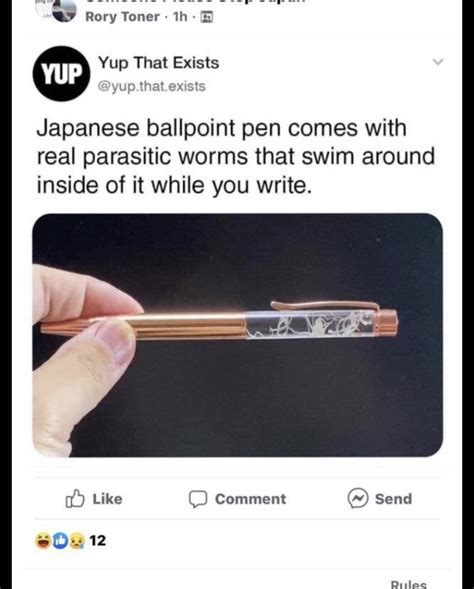The width and height of the screenshot is (474, 589).
Task: Click the Messenger Send icon
Action: (x=357, y=498)
